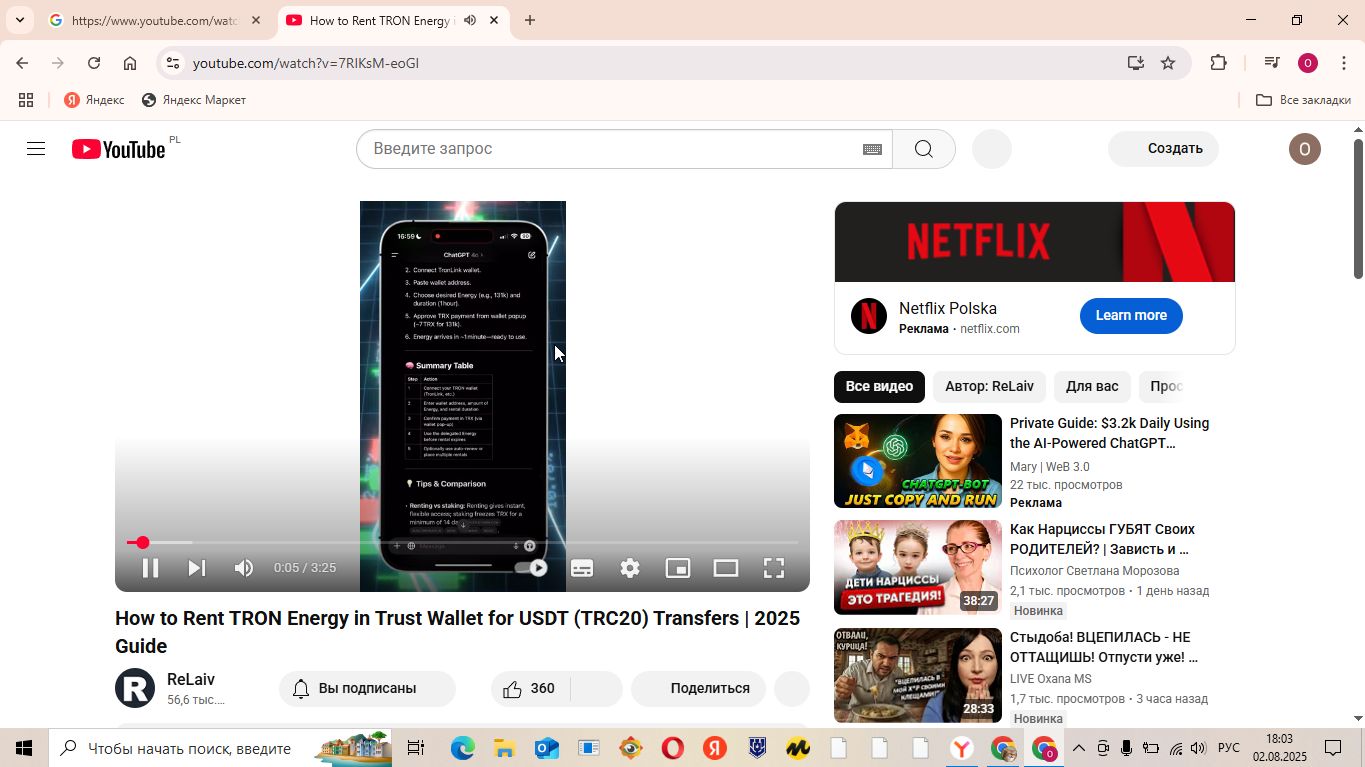Open Microsoft Edge in taskbar
The width and height of the screenshot is (1365, 767).
pos(462,748)
